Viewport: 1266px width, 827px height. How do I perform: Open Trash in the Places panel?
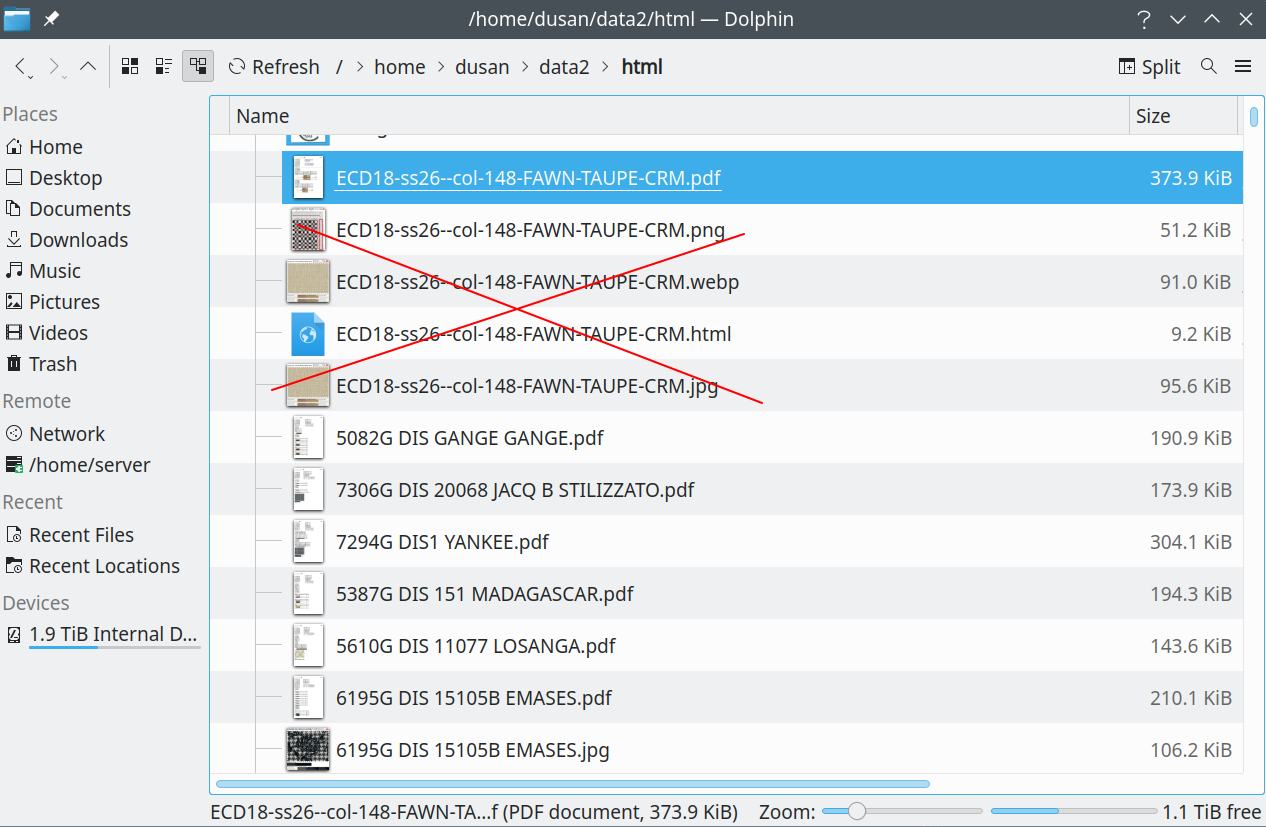(52, 364)
